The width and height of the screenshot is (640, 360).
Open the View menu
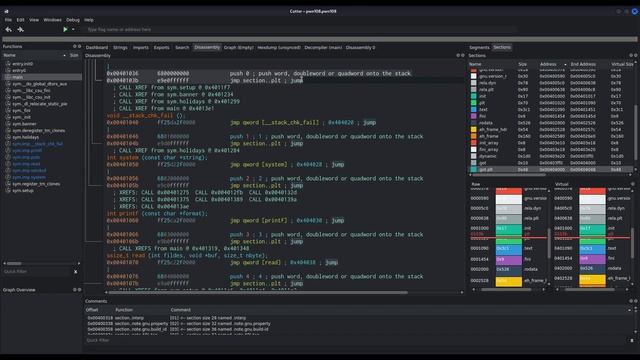click(34, 20)
